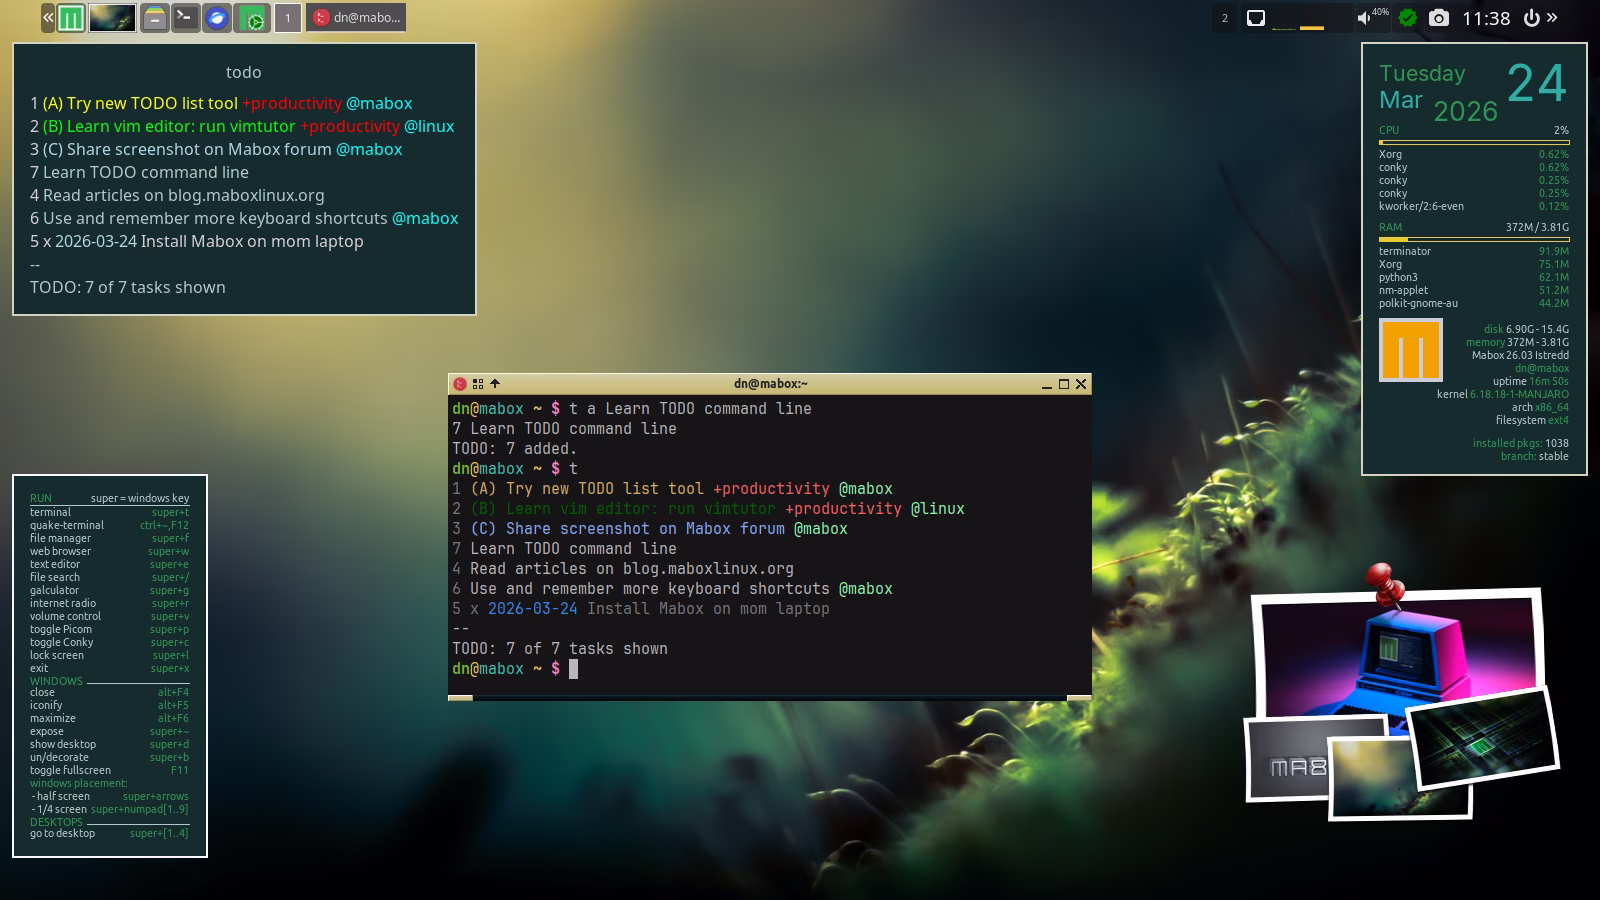Launch the file manager from the panel
This screenshot has width=1600, height=900.
154,18
